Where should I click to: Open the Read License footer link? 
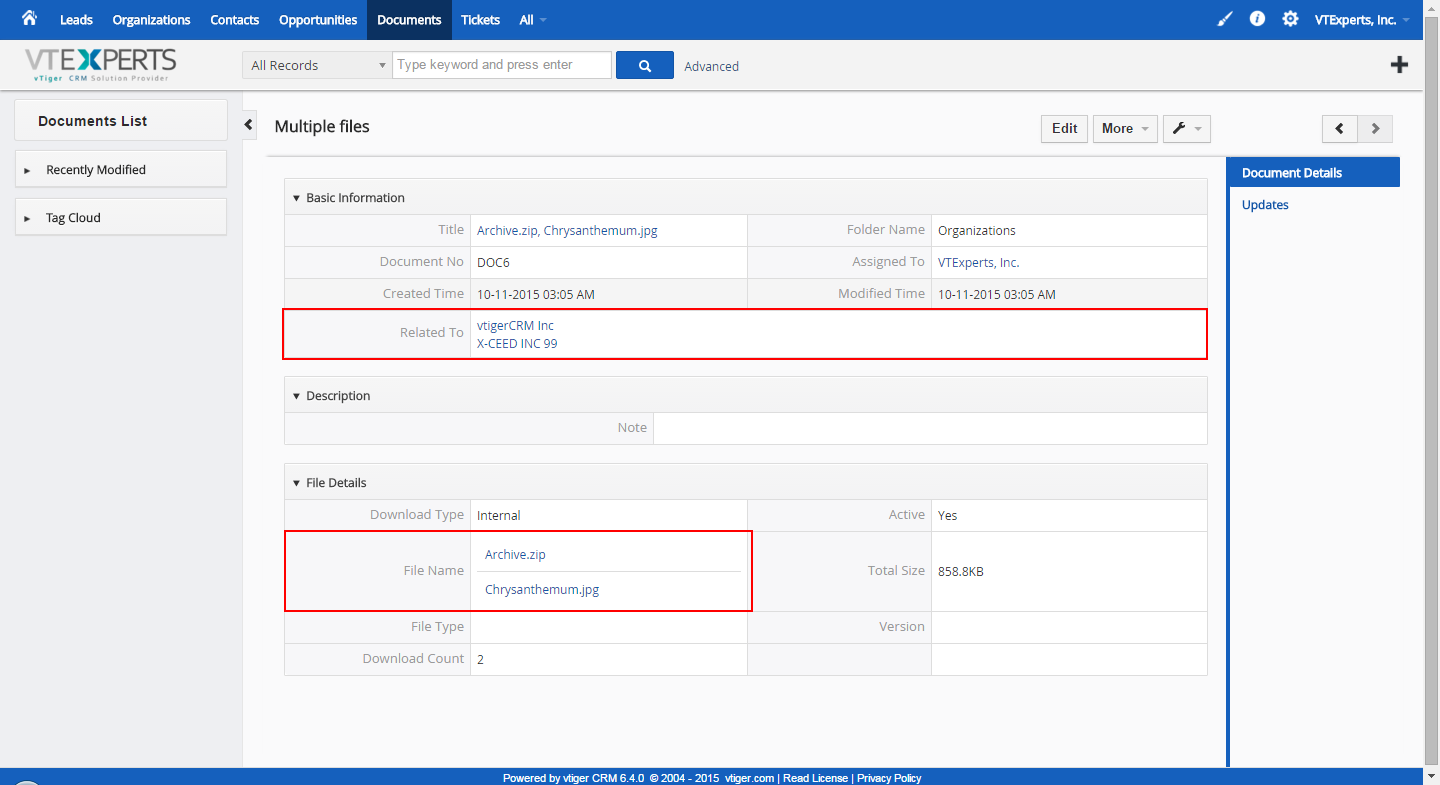point(815,778)
